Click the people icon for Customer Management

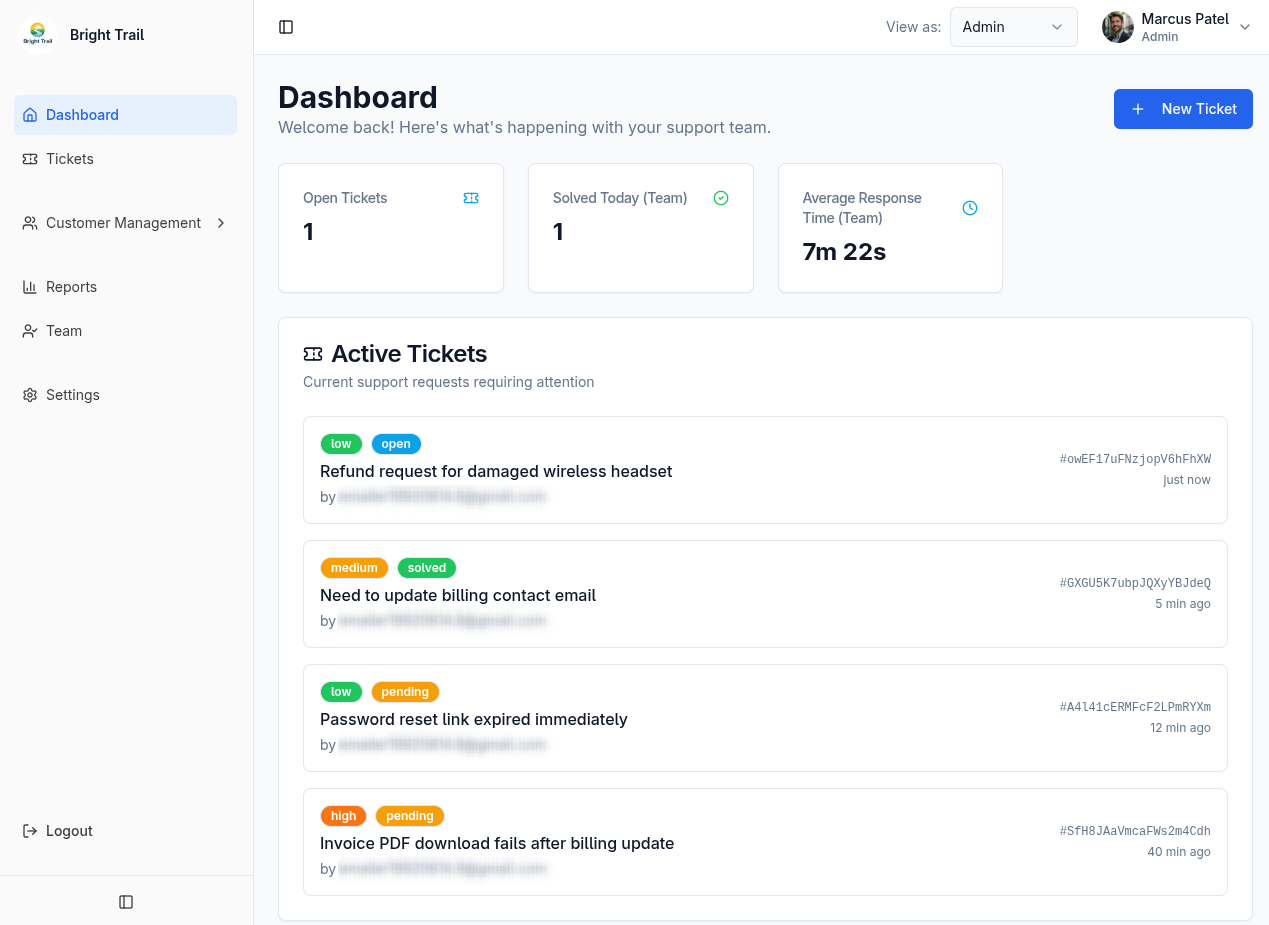(x=31, y=223)
